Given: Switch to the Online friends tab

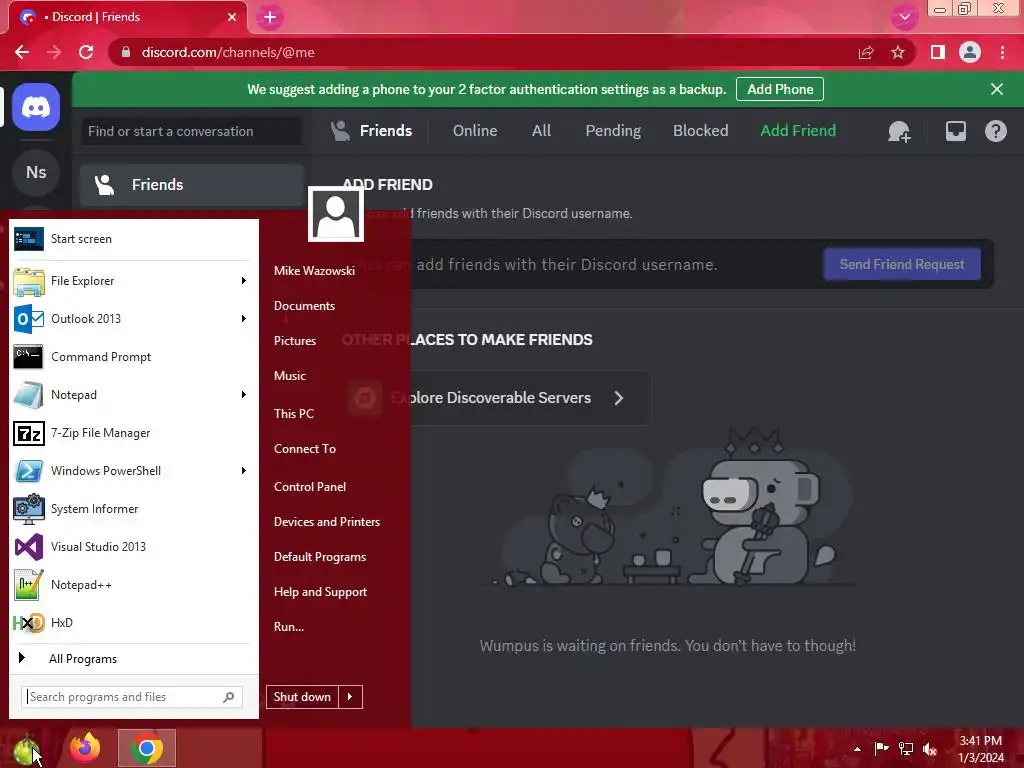Looking at the screenshot, I should tap(475, 131).
